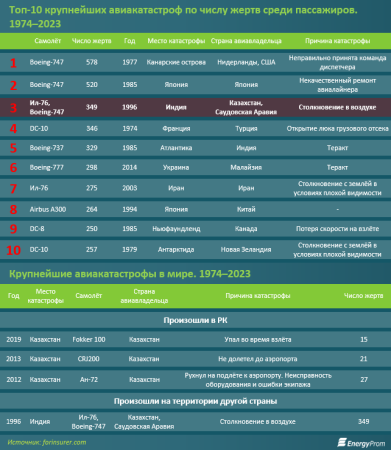Select the CRJ200 aircraft cell
The height and width of the screenshot is (450, 391).
[x=89, y=359]
